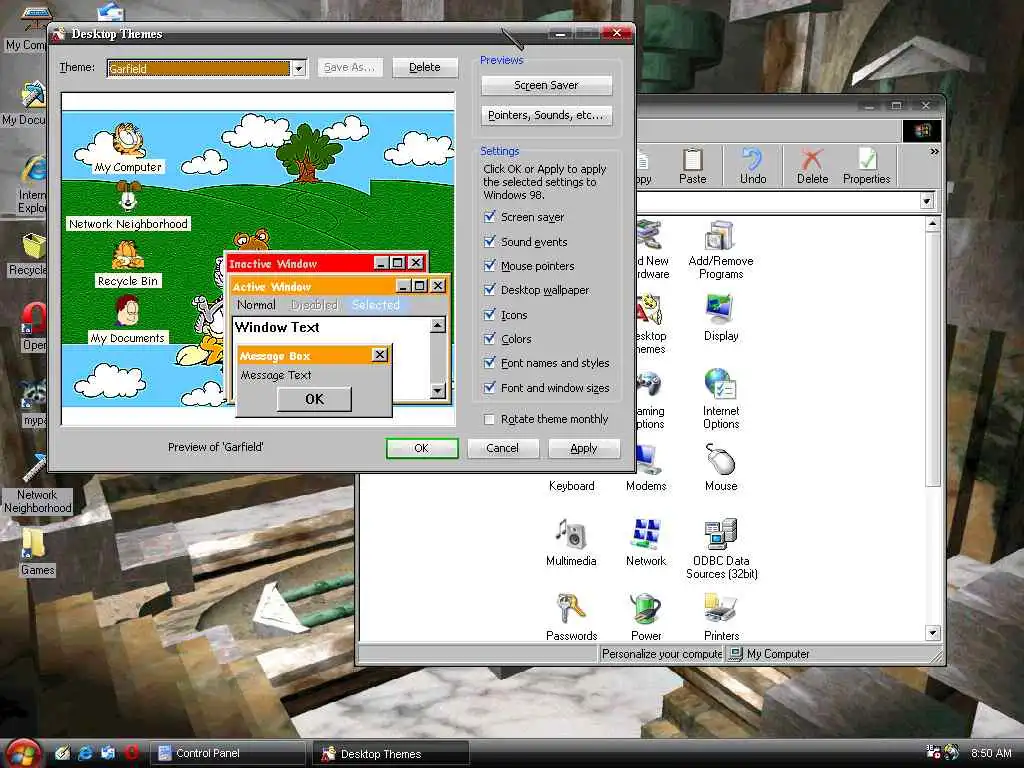Click the 8:50 AM taskbar clock
Screen dimensions: 1024x768
tap(991, 753)
